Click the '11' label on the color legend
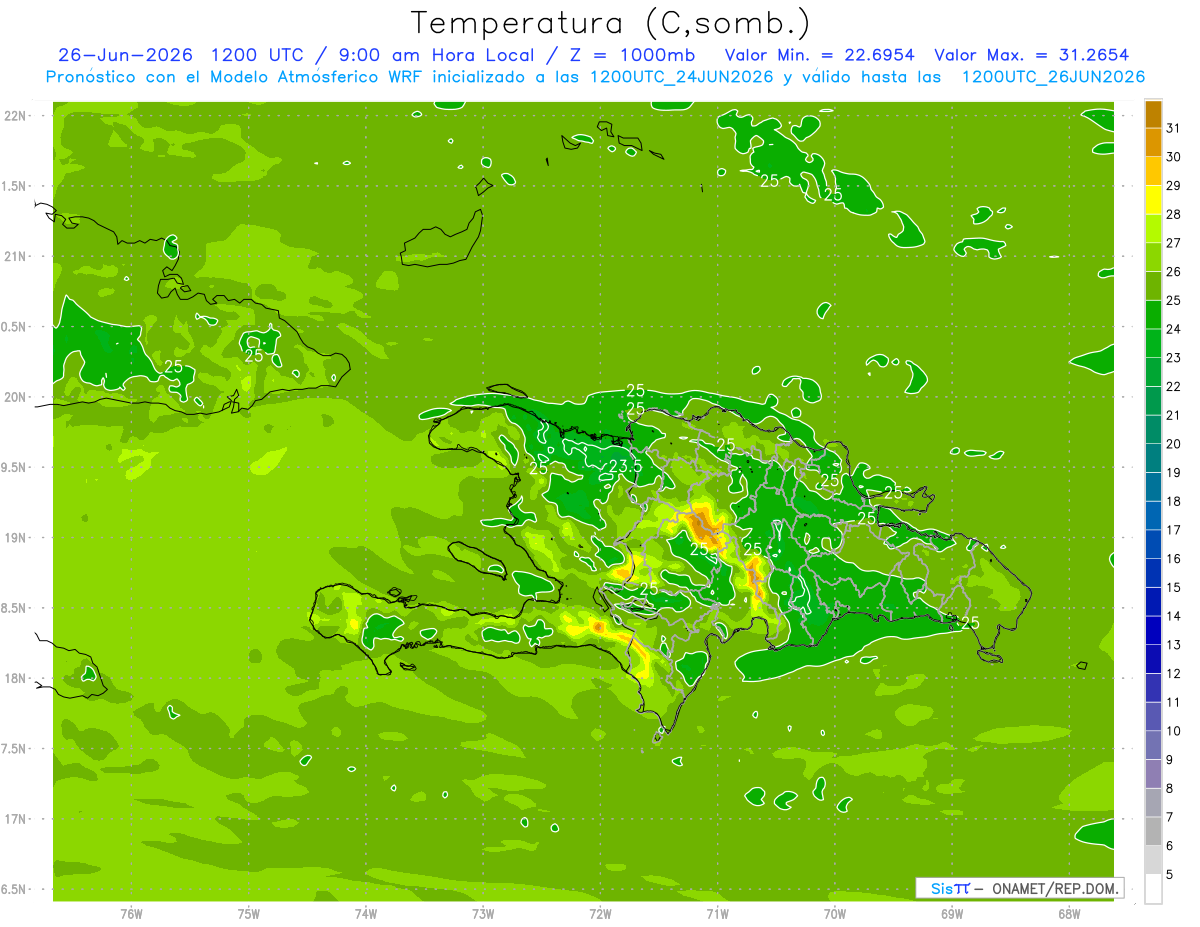This screenshot has width=1200, height=927. point(1173,703)
